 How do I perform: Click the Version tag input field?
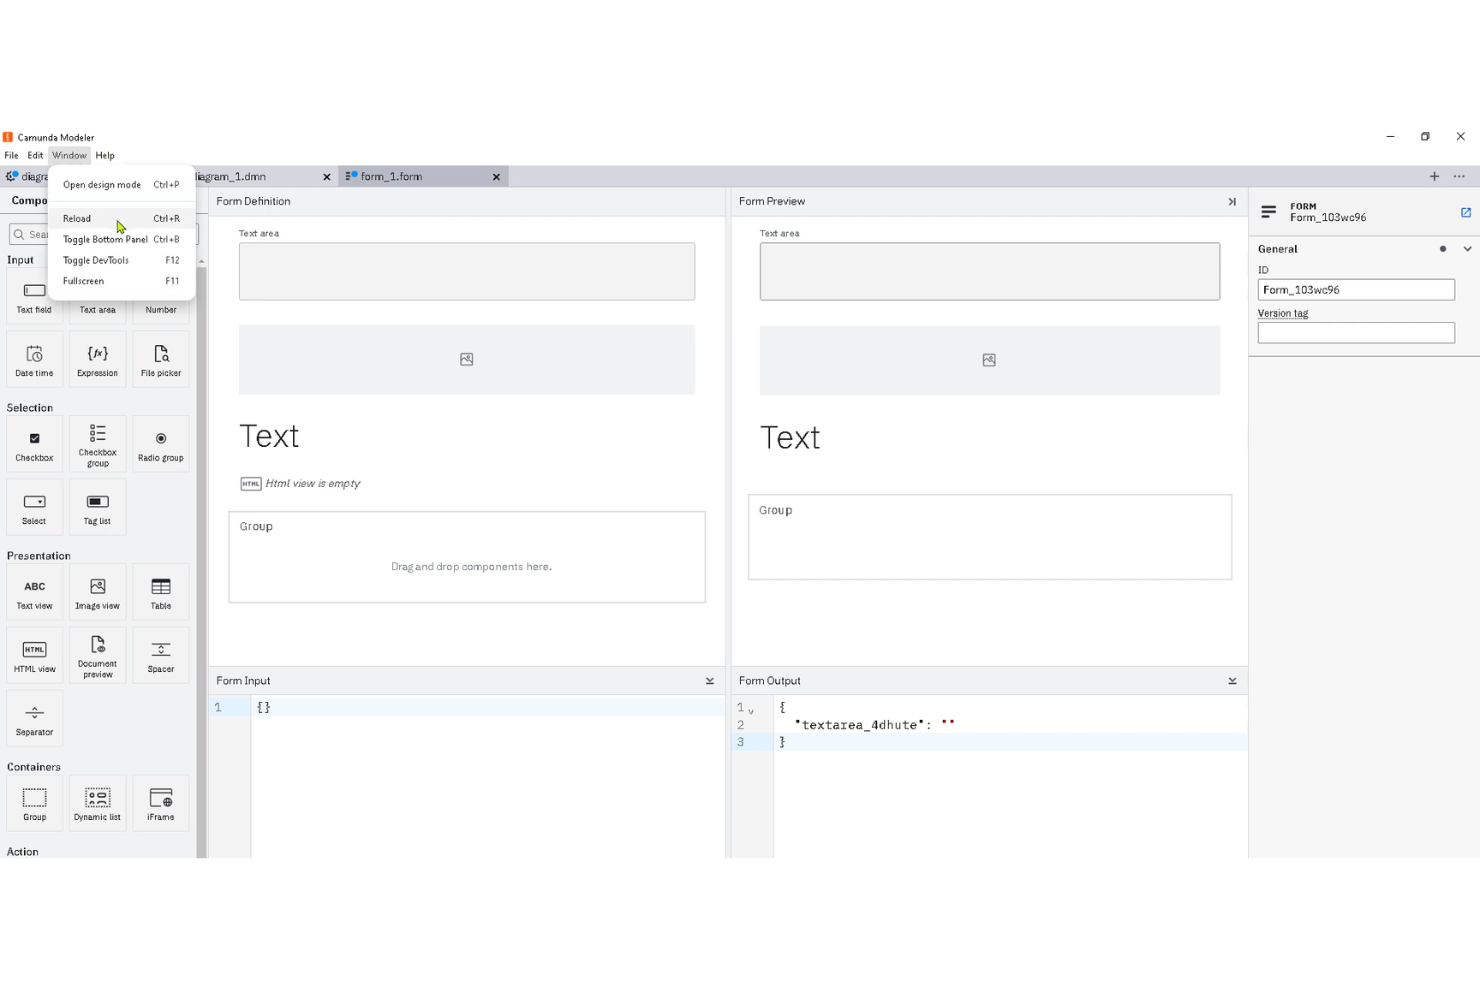[1355, 333]
